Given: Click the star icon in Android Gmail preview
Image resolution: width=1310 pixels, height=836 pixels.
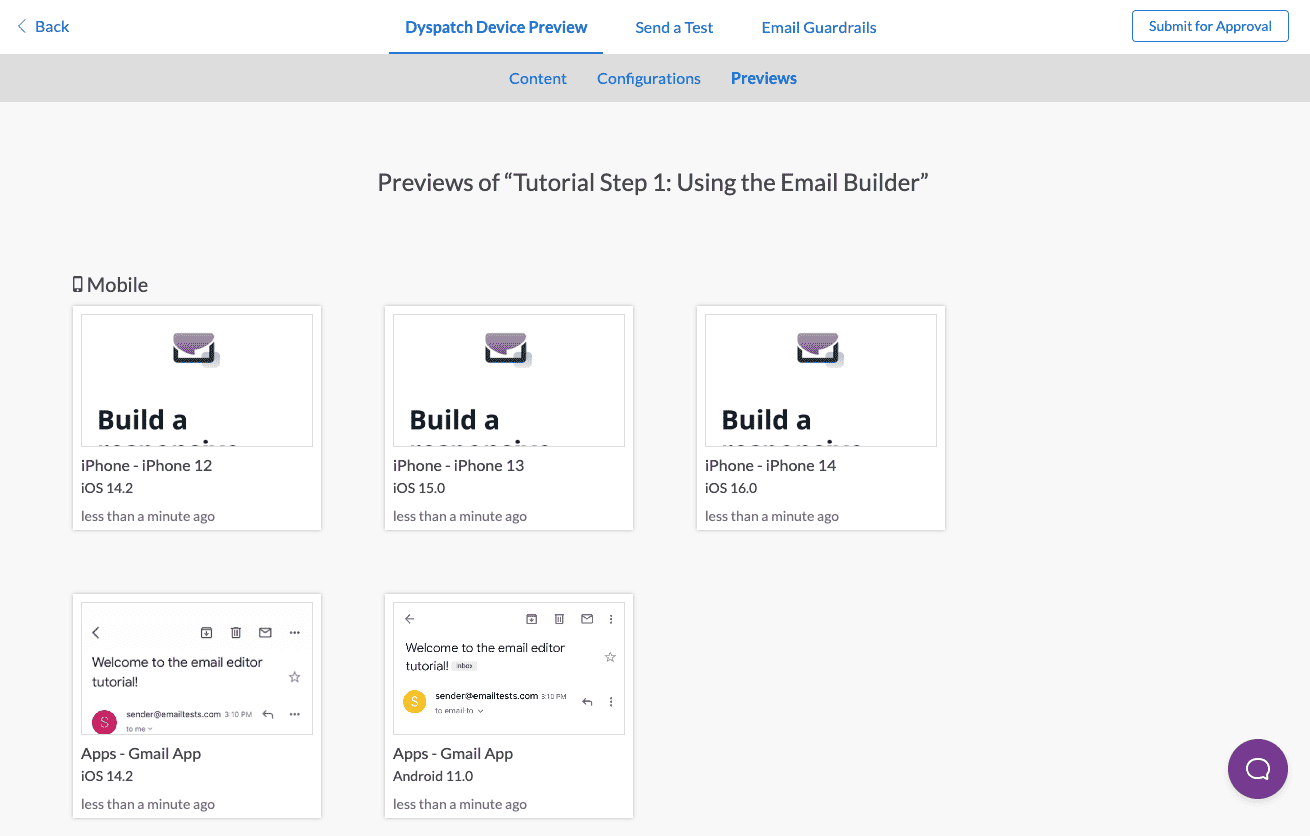Looking at the screenshot, I should click(x=610, y=657).
